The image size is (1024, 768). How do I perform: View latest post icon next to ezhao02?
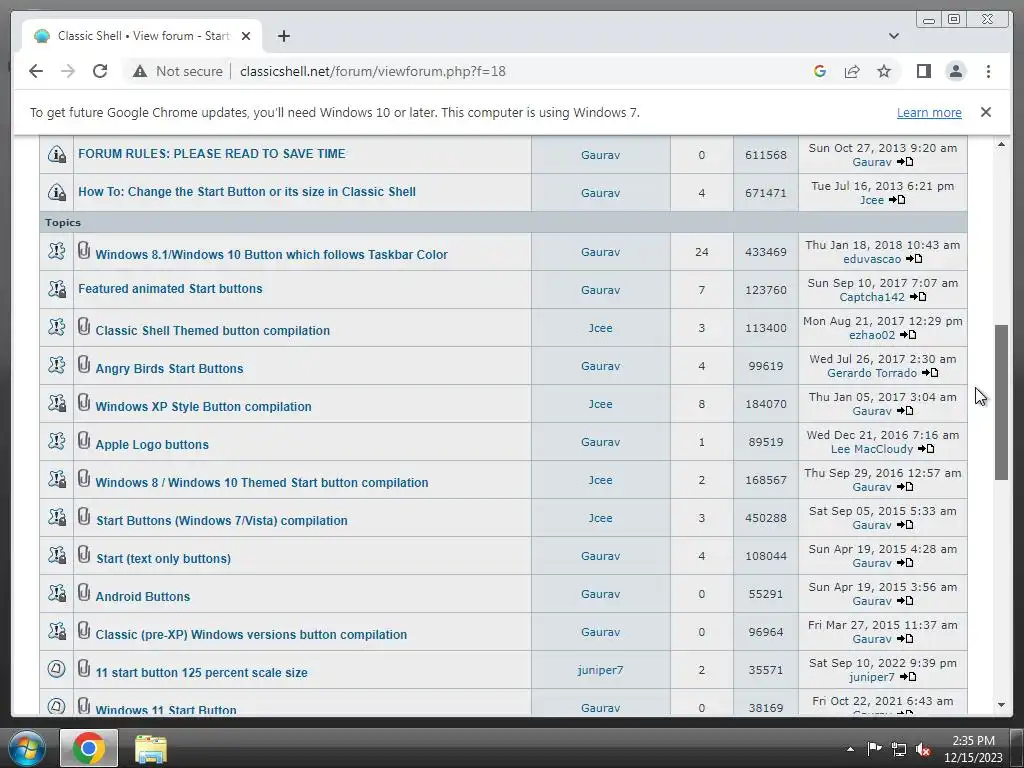pos(908,334)
